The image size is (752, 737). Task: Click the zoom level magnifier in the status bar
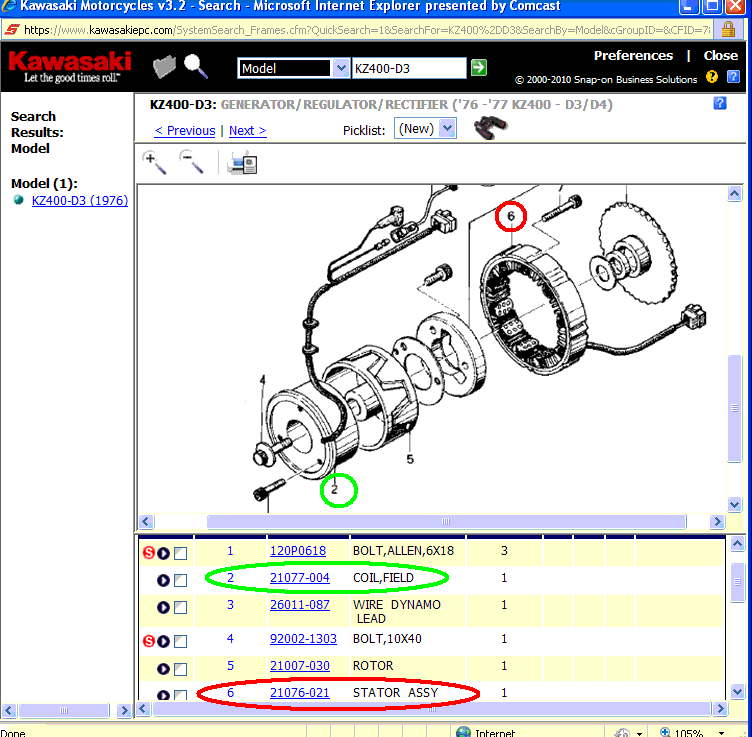[665, 732]
